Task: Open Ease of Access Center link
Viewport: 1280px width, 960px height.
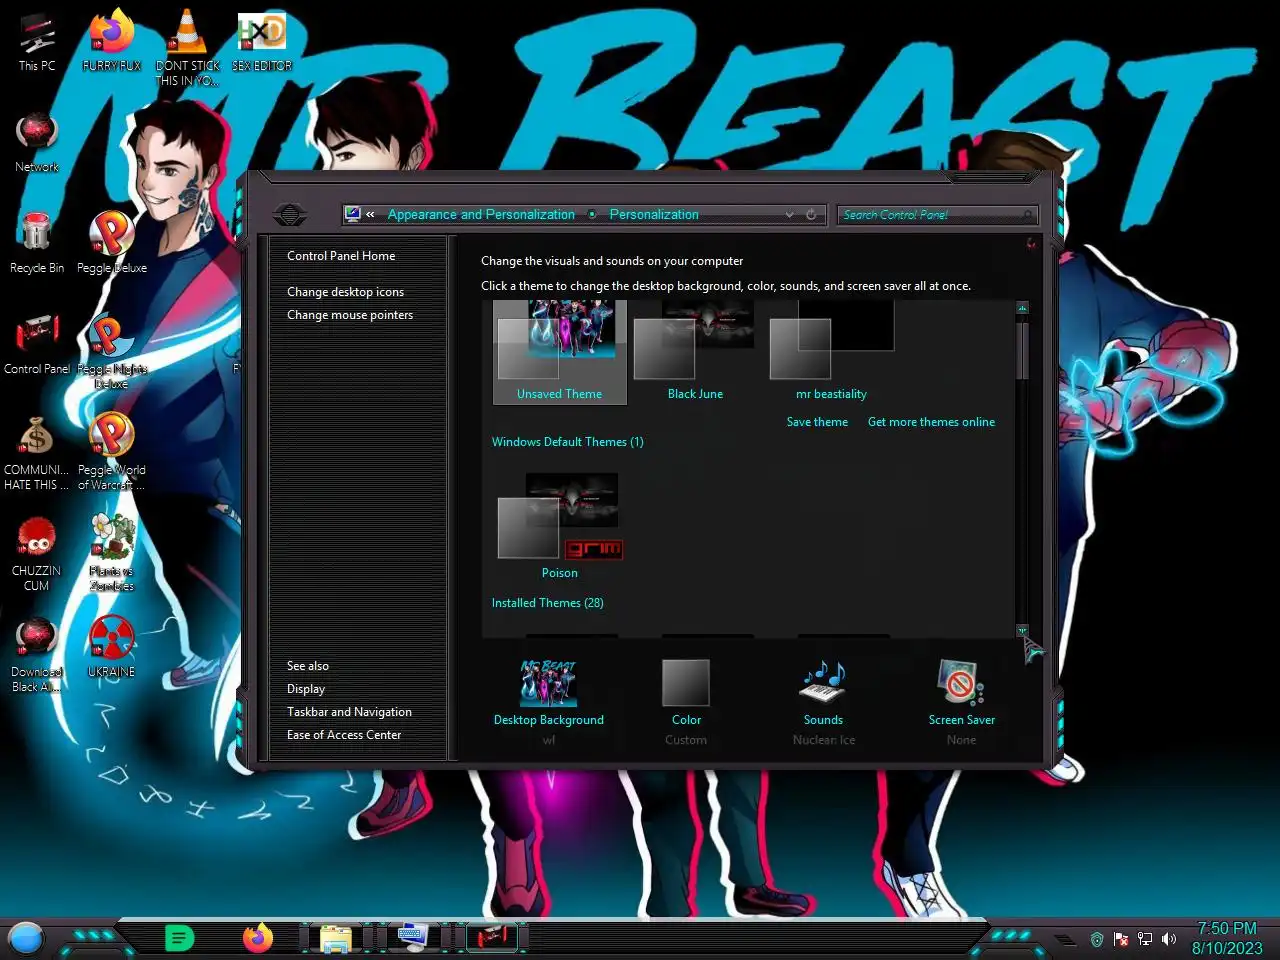Action: (344, 735)
